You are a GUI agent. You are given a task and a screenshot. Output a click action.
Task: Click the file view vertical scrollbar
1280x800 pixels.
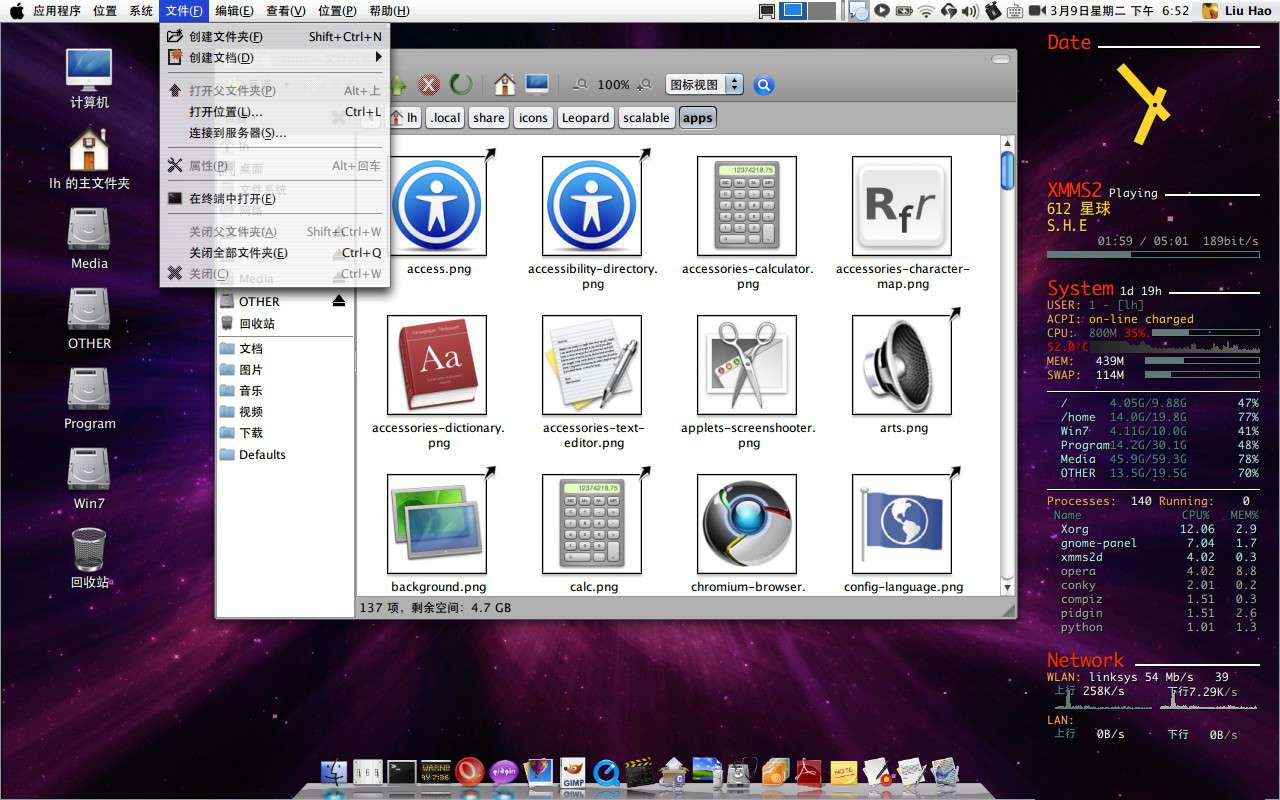[1007, 366]
